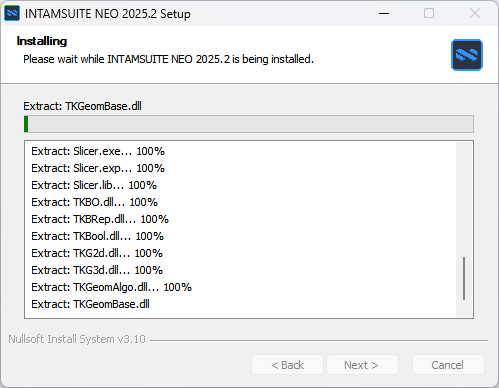Click the Cancel button
Viewport: 499px width, 388px height.
[448, 365]
